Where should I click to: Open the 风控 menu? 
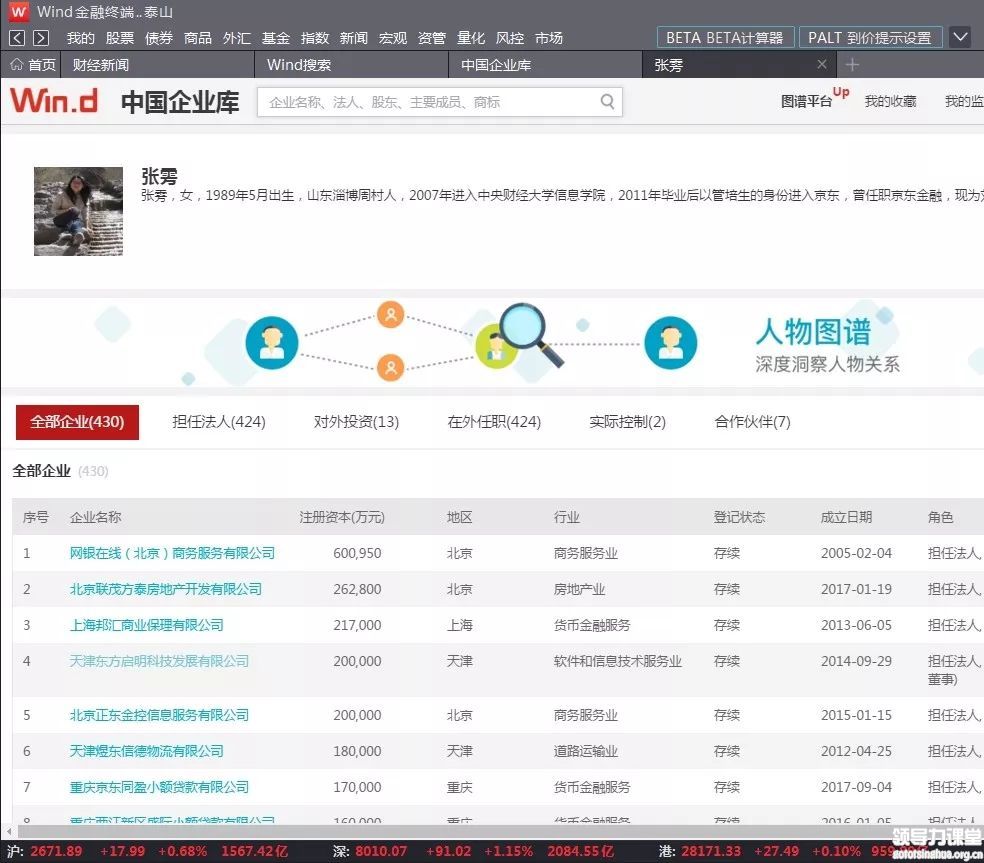[510, 38]
